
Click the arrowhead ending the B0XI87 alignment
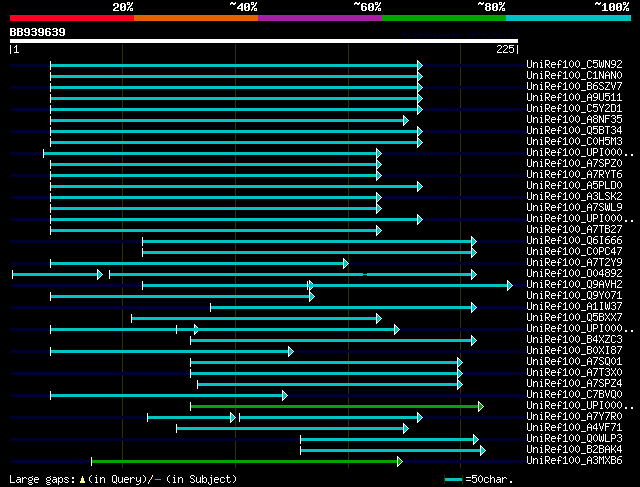coord(291,351)
